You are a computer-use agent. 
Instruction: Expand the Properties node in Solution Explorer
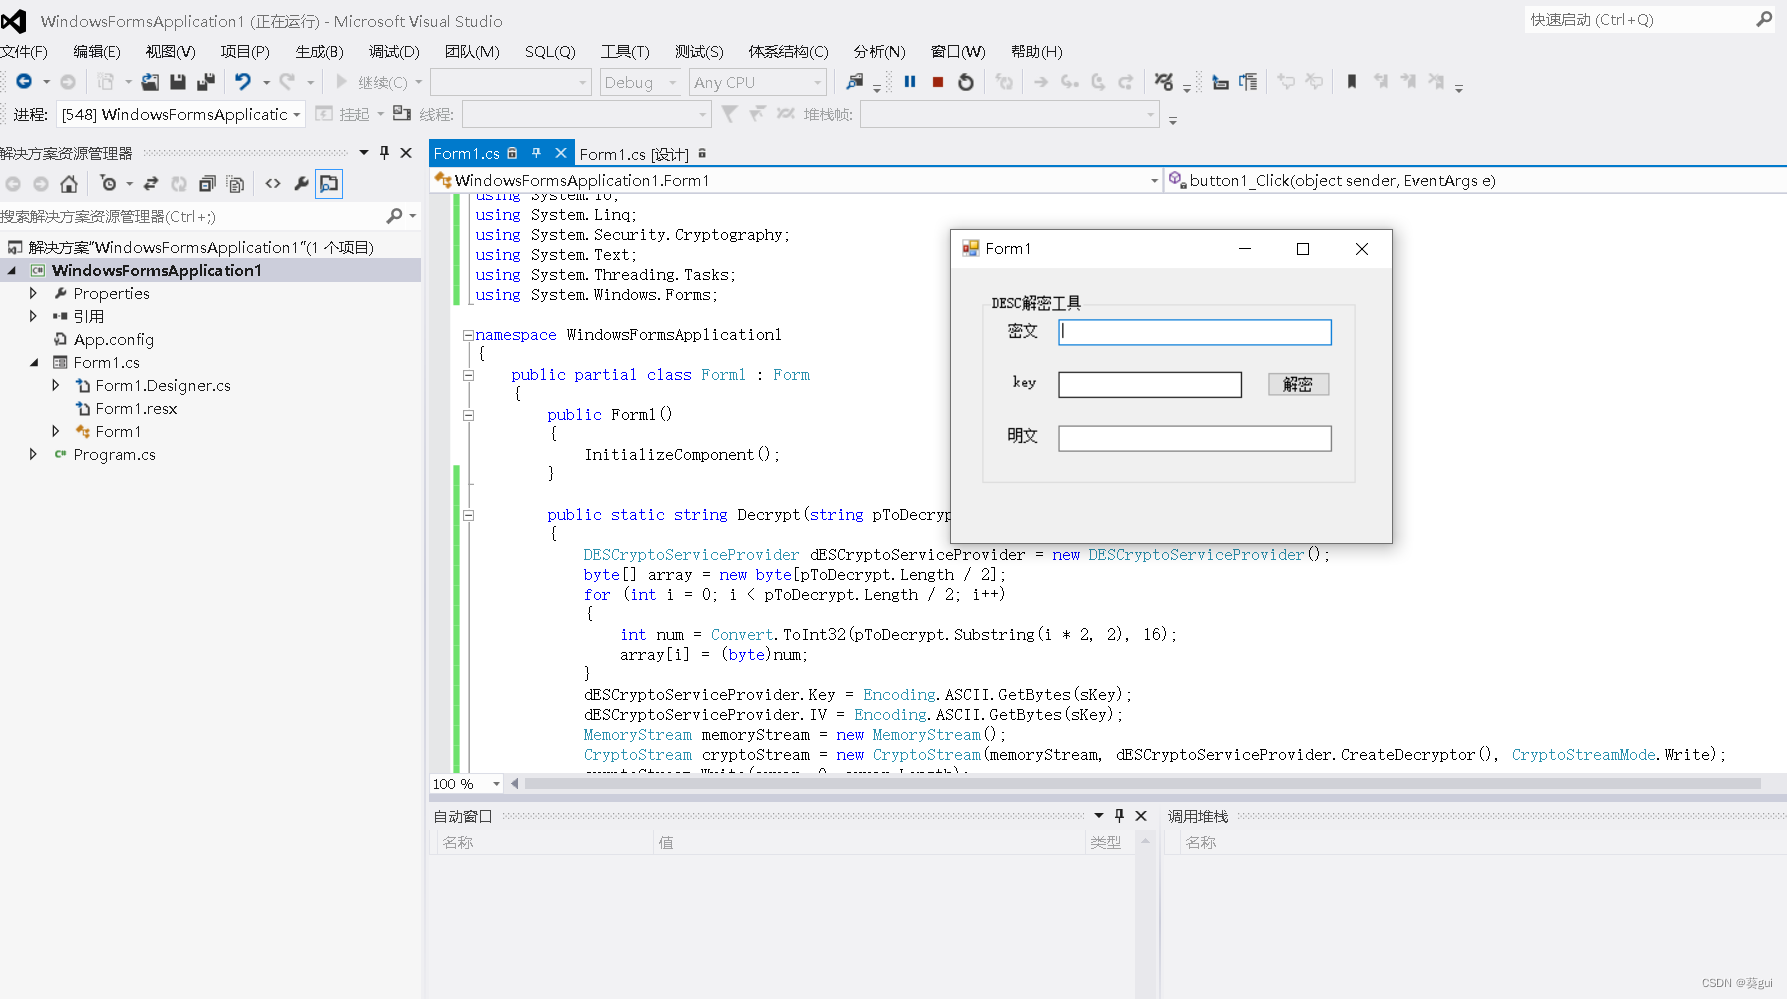33,293
